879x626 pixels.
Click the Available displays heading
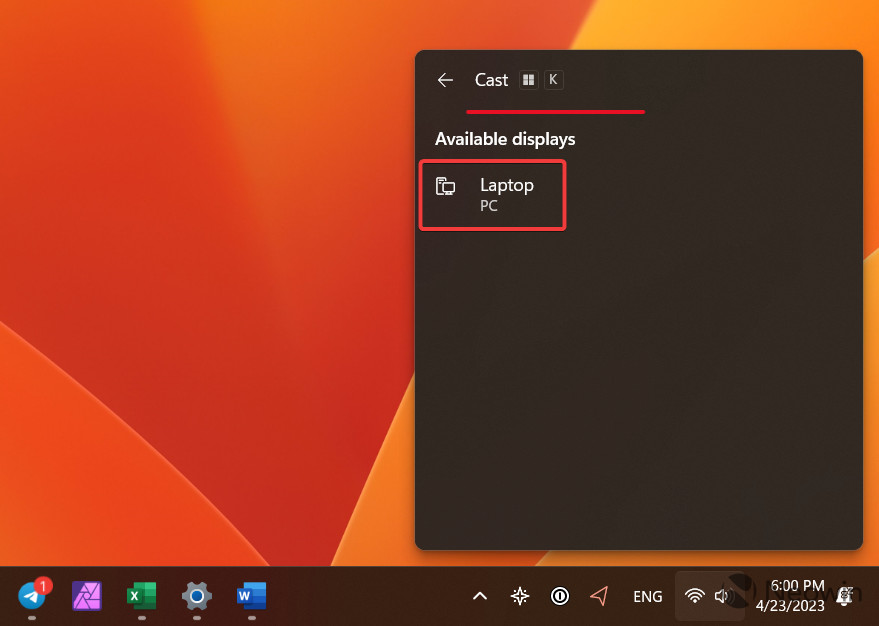[505, 139]
